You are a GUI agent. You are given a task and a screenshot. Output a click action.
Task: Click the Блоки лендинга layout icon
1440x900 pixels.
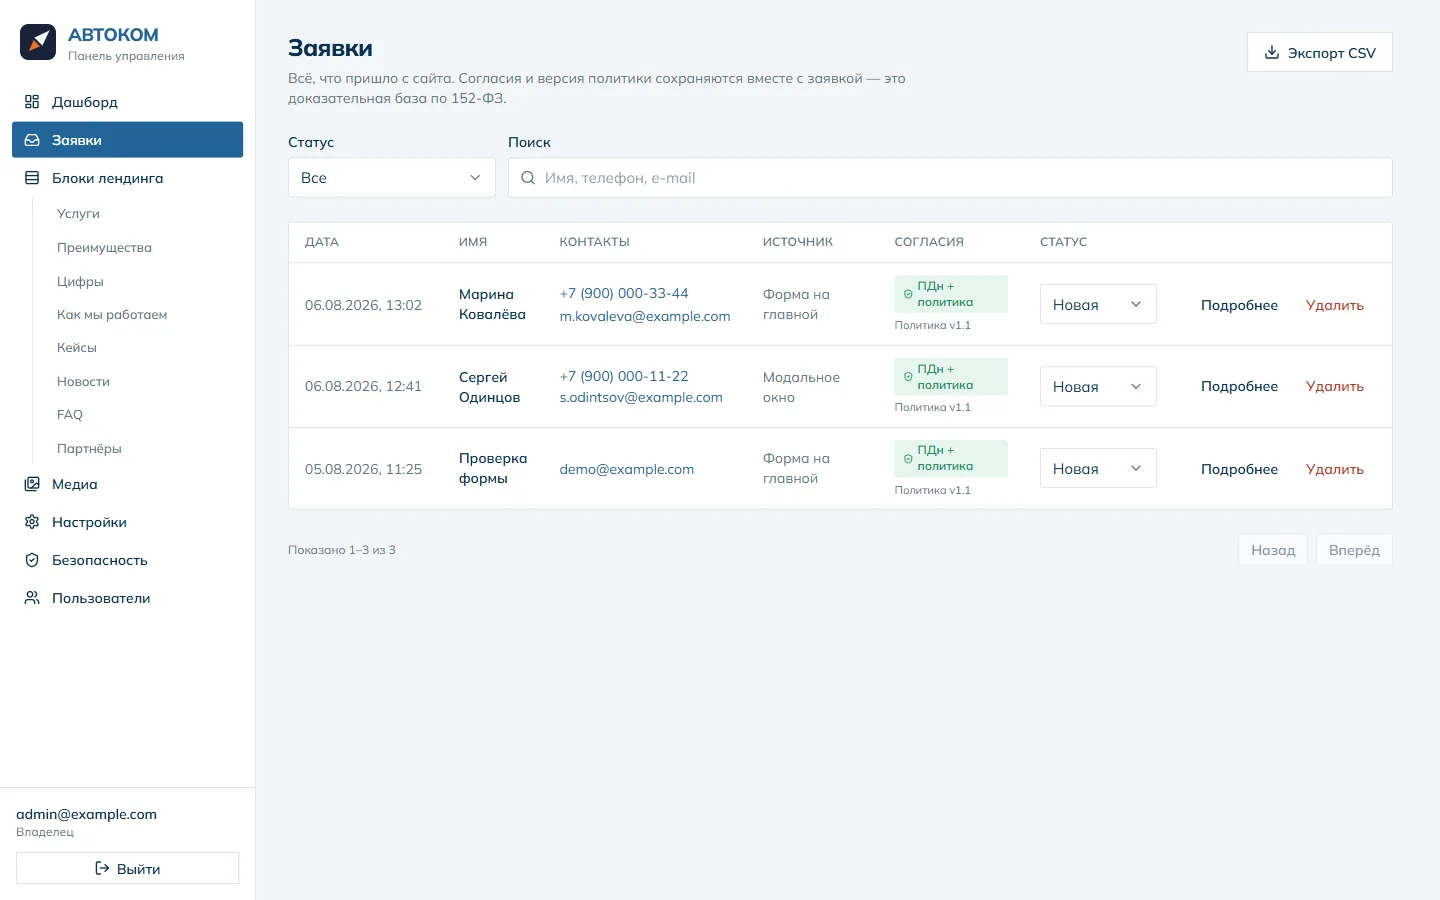click(x=32, y=178)
